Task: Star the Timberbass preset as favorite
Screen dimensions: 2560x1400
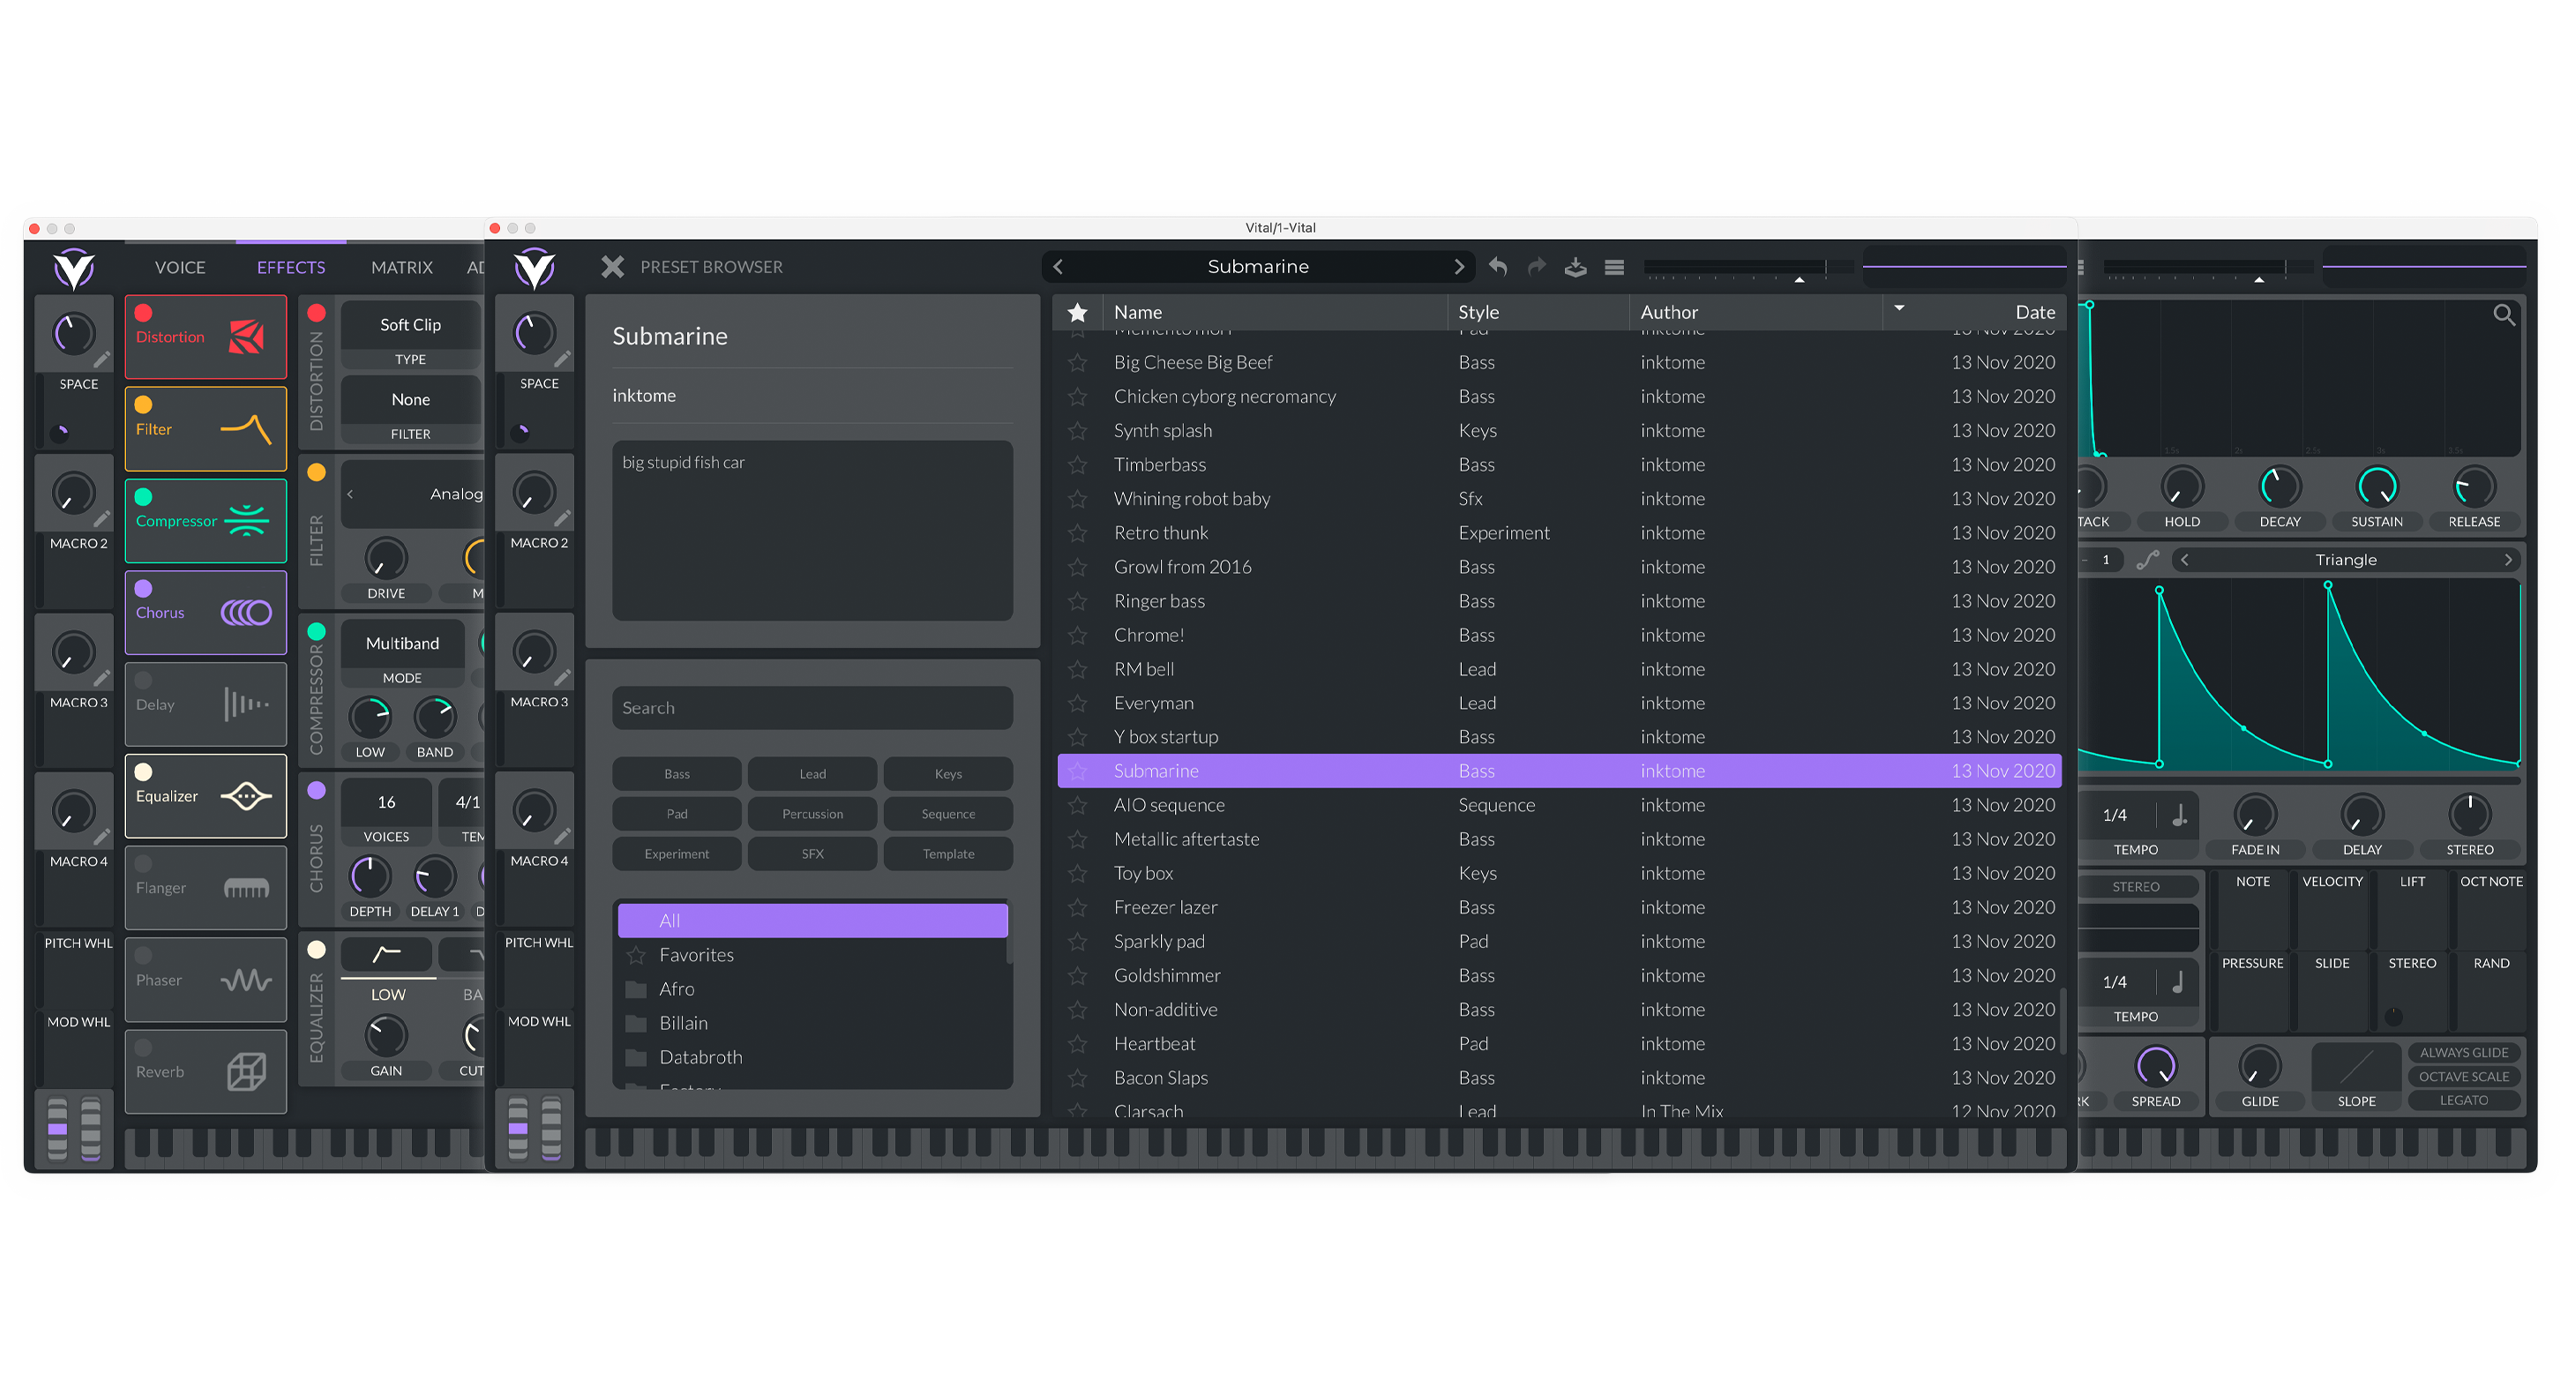Action: coord(1077,465)
